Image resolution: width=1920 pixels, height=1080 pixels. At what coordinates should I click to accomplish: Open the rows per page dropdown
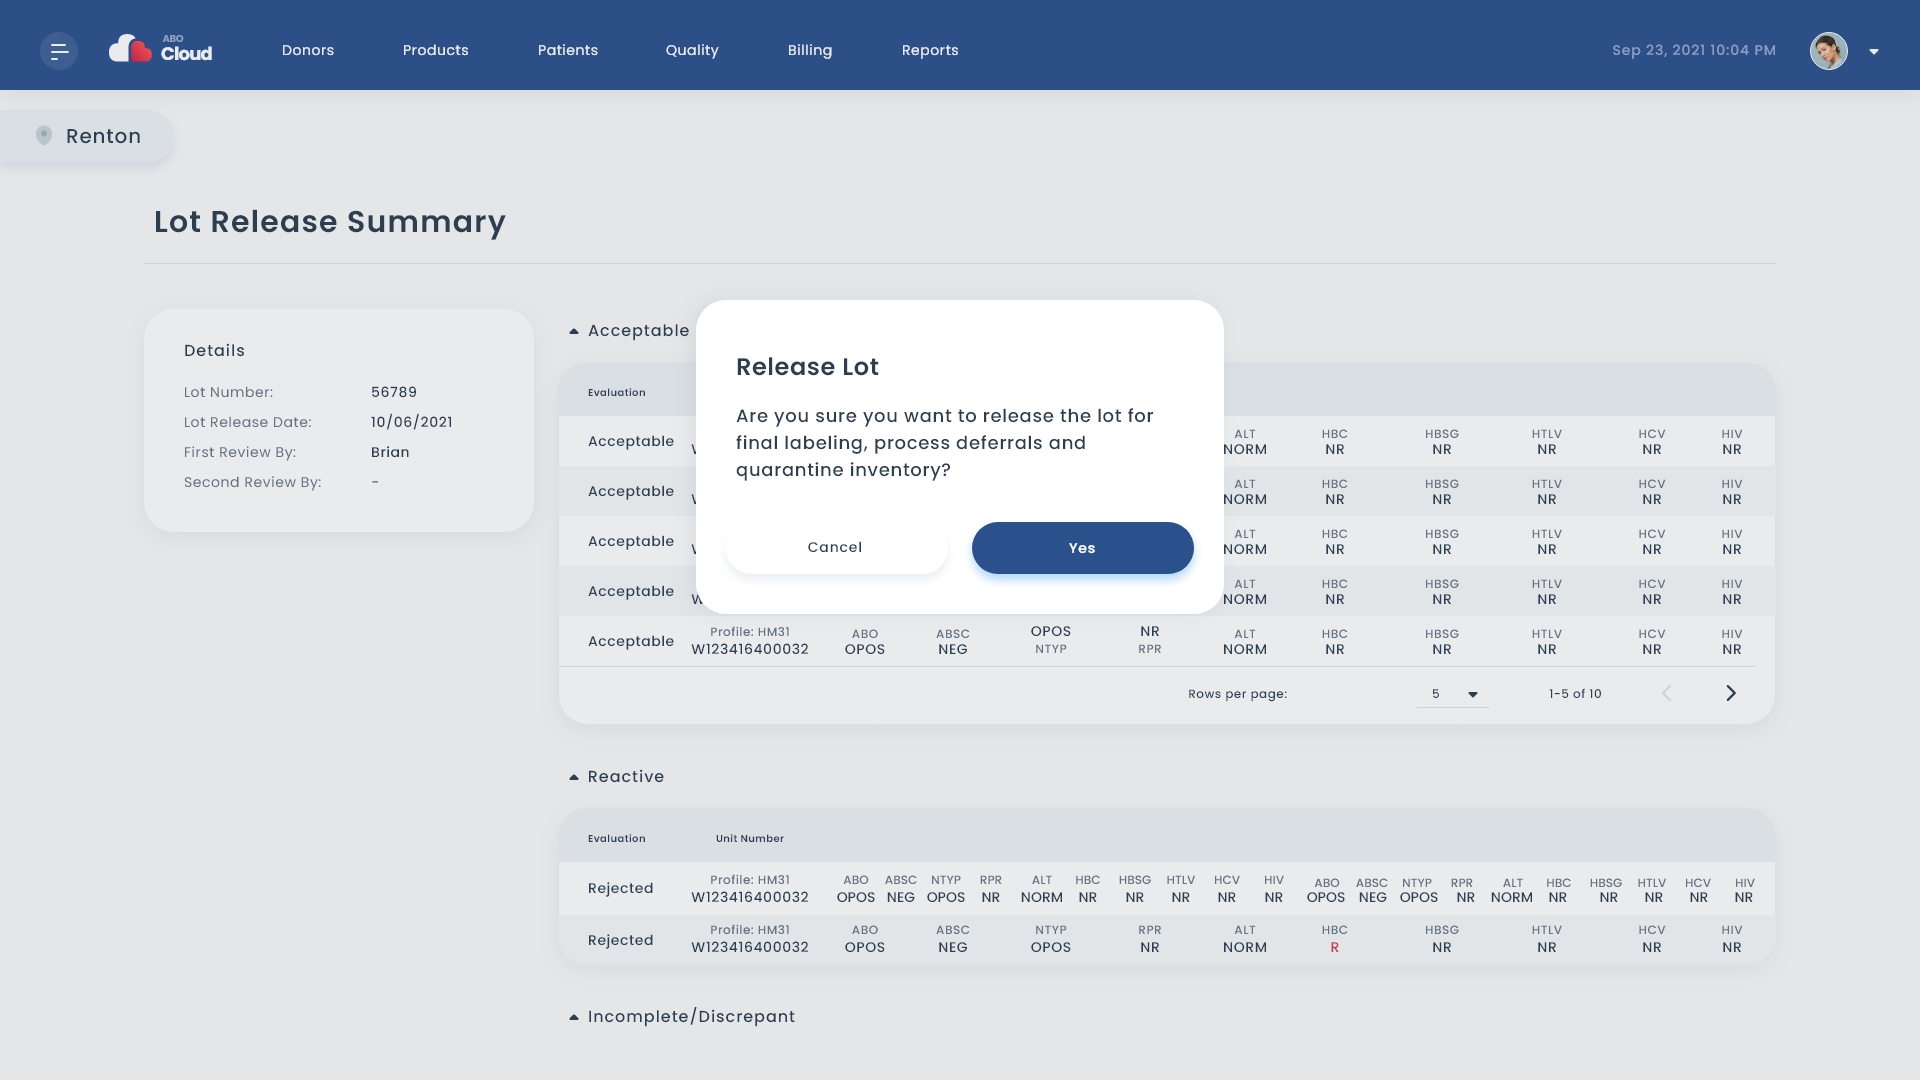(1453, 694)
